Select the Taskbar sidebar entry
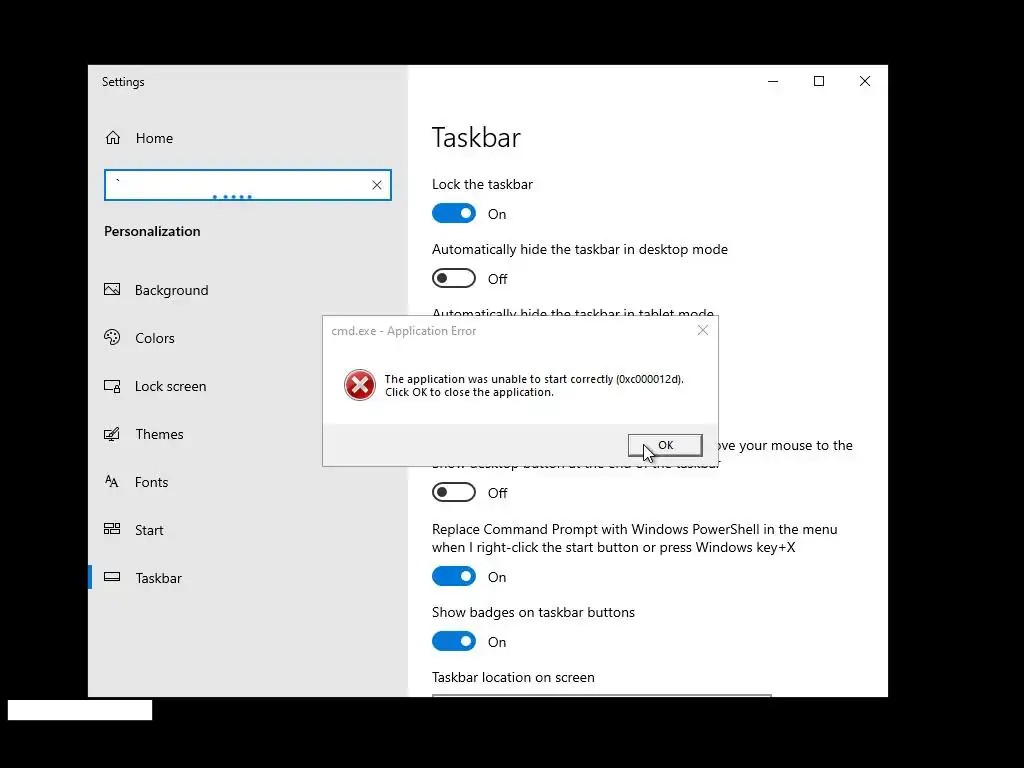Viewport: 1024px width, 768px height. [248, 578]
